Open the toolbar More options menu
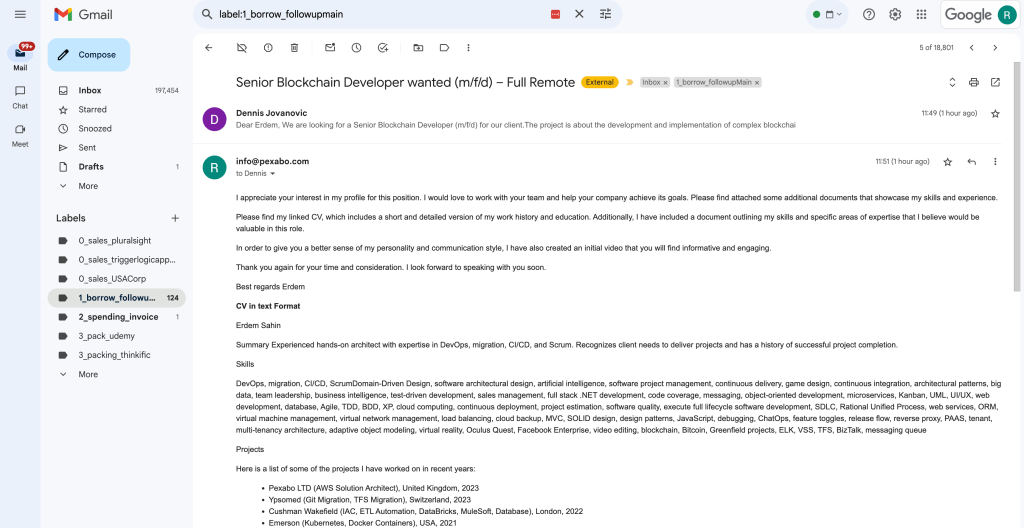The width and height of the screenshot is (1024, 528). [468, 48]
